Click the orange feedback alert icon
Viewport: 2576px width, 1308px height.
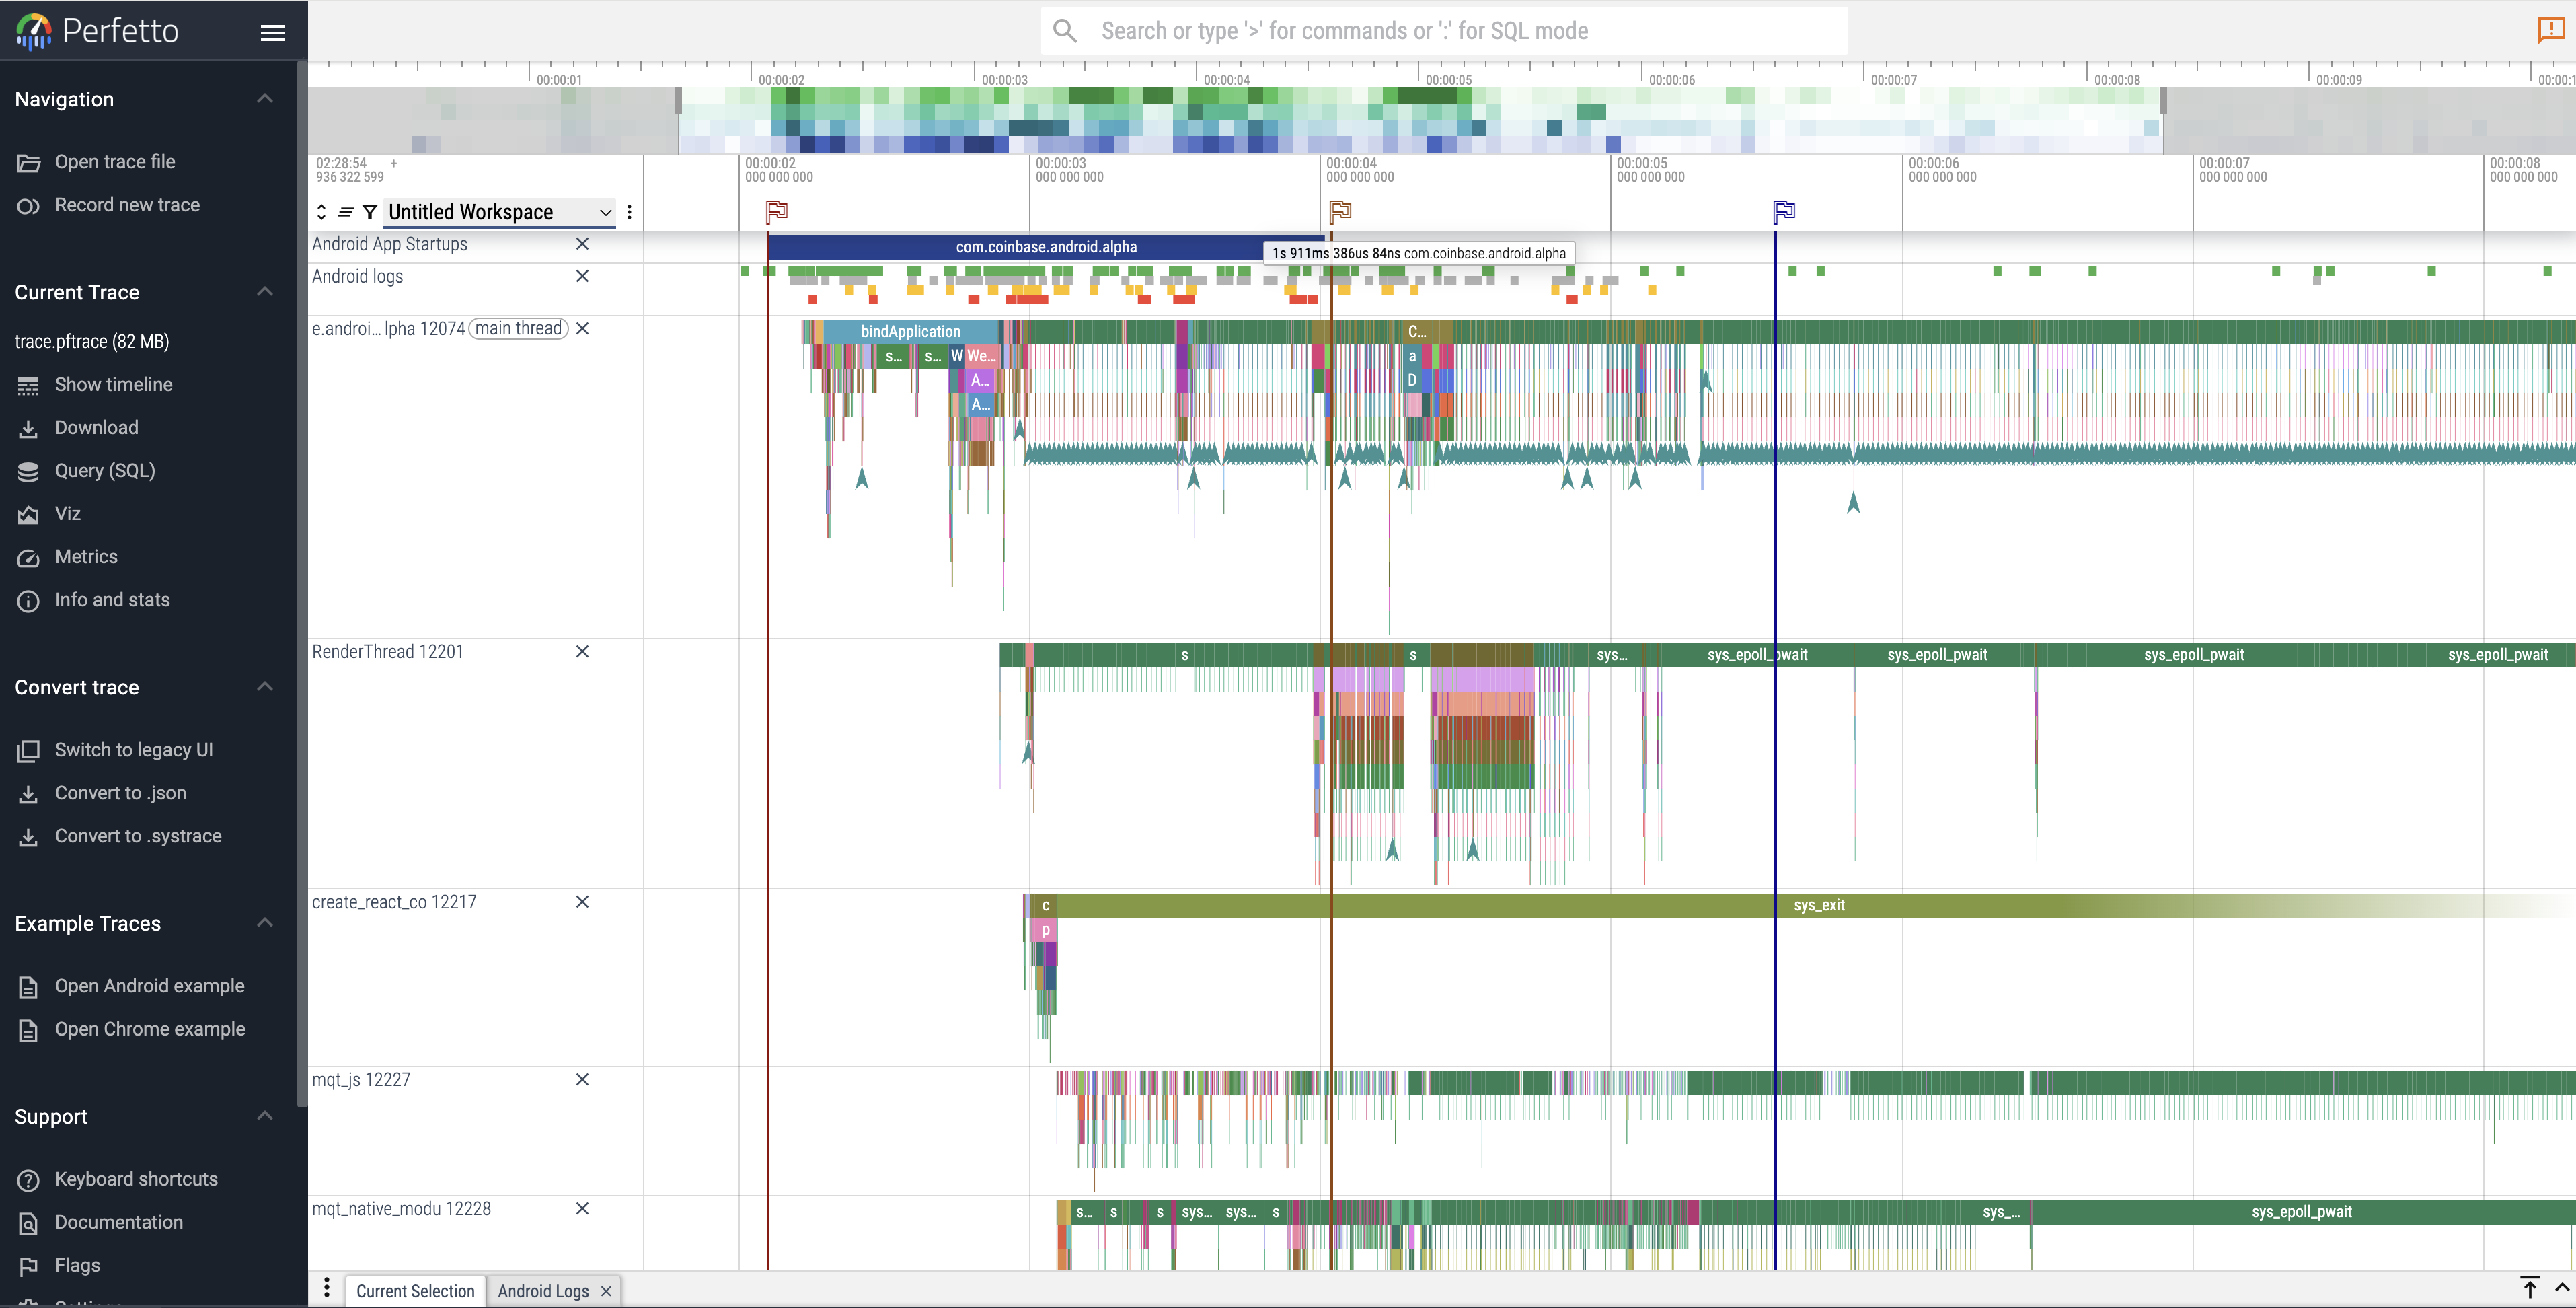click(x=2550, y=30)
